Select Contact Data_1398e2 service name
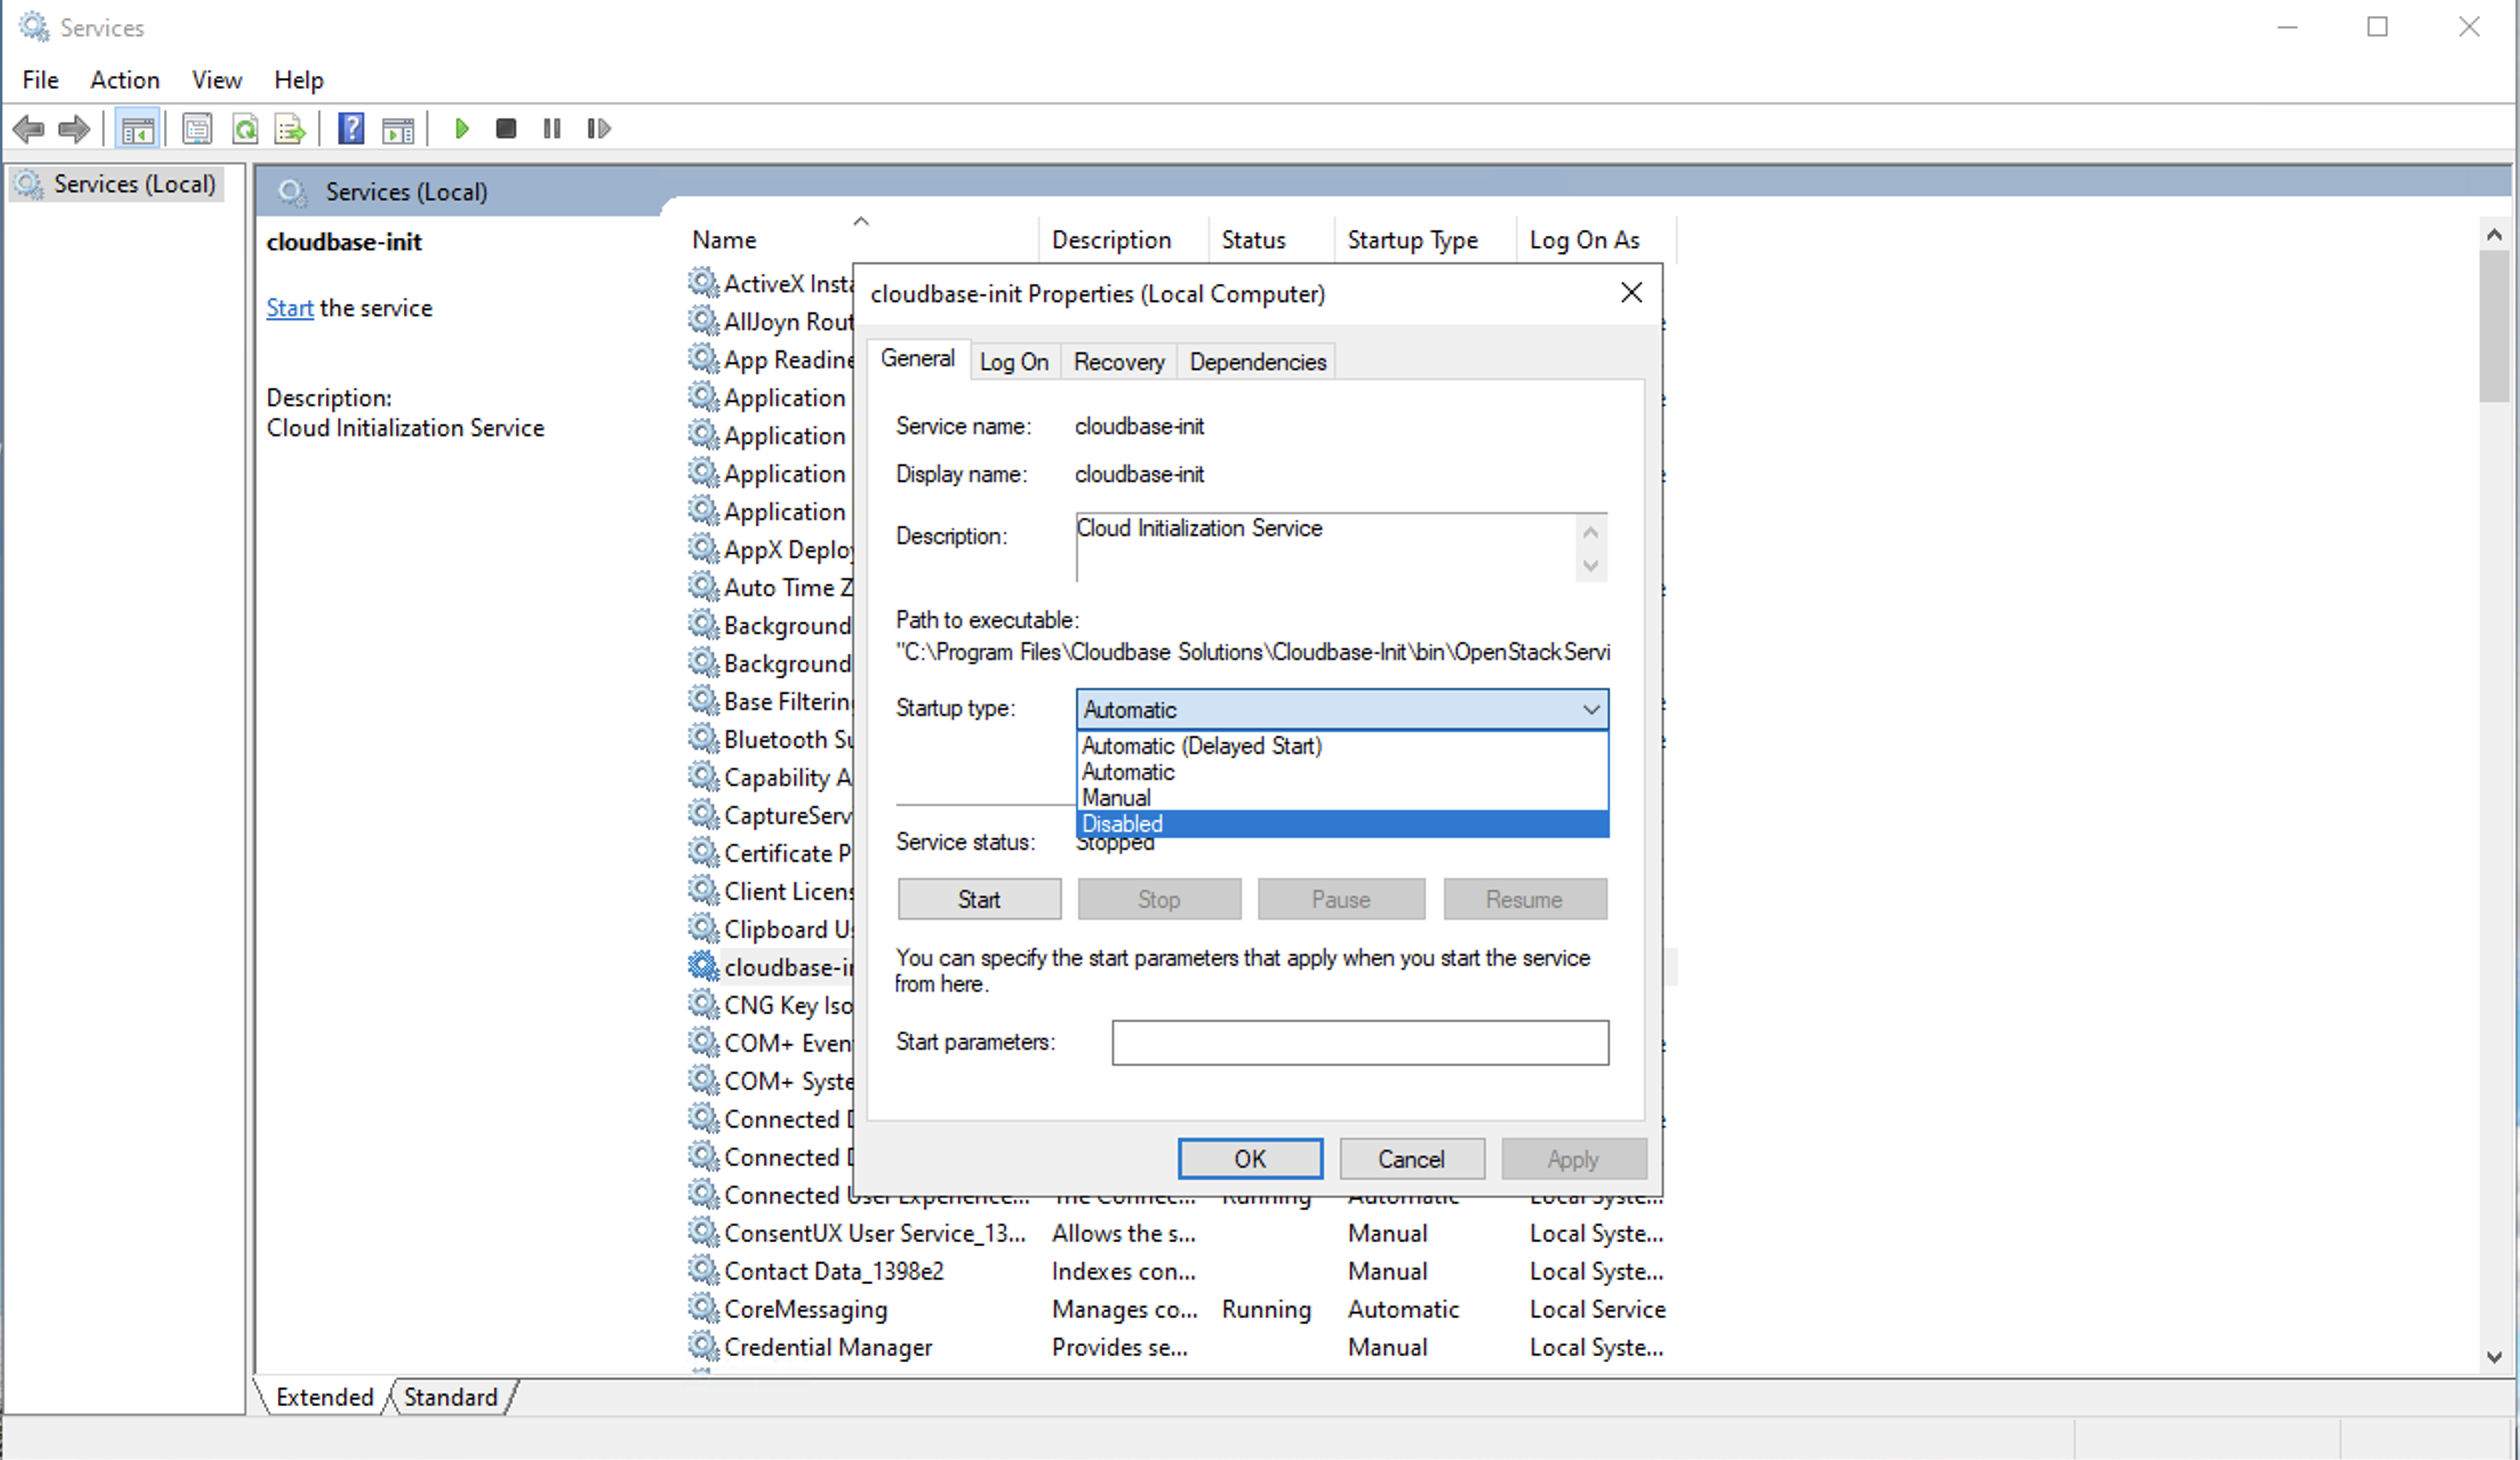This screenshot has width=2520, height=1460. 834,1271
